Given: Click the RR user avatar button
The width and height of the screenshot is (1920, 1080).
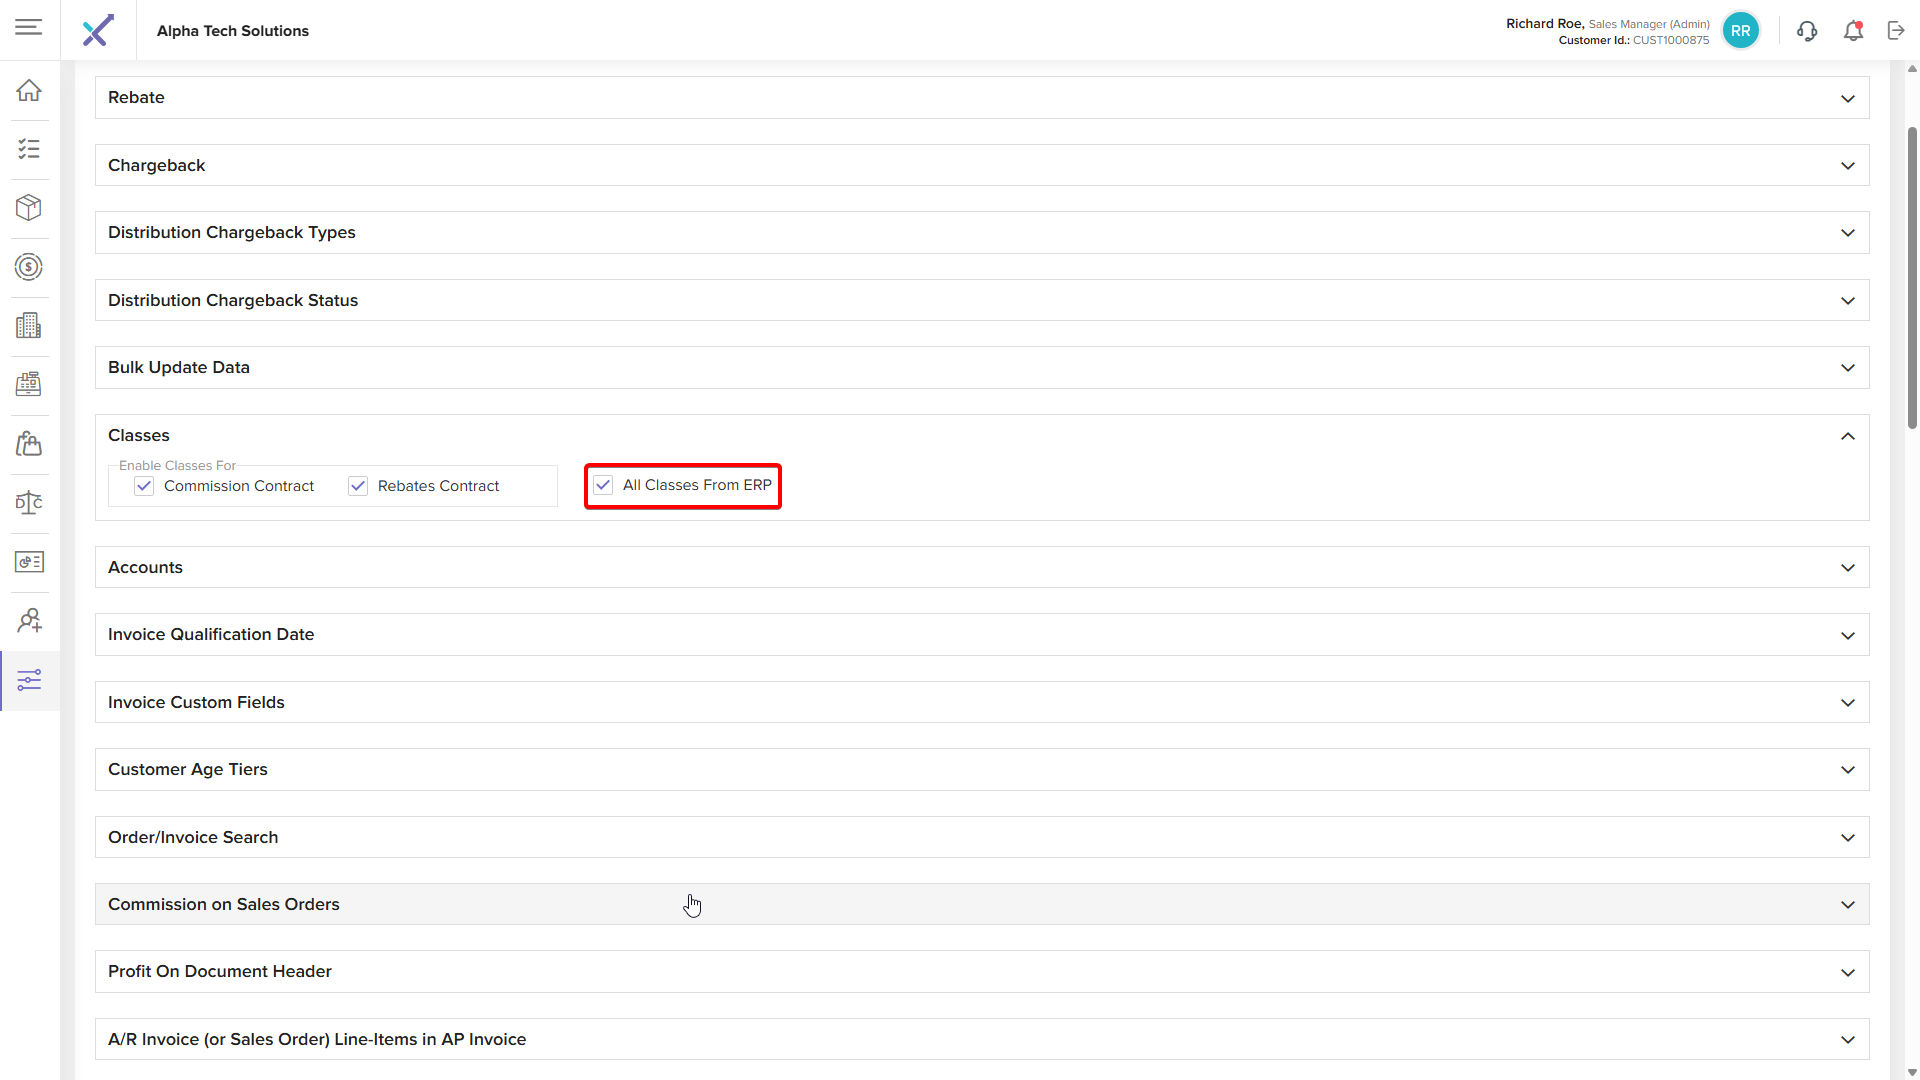Looking at the screenshot, I should [x=1741, y=31].
